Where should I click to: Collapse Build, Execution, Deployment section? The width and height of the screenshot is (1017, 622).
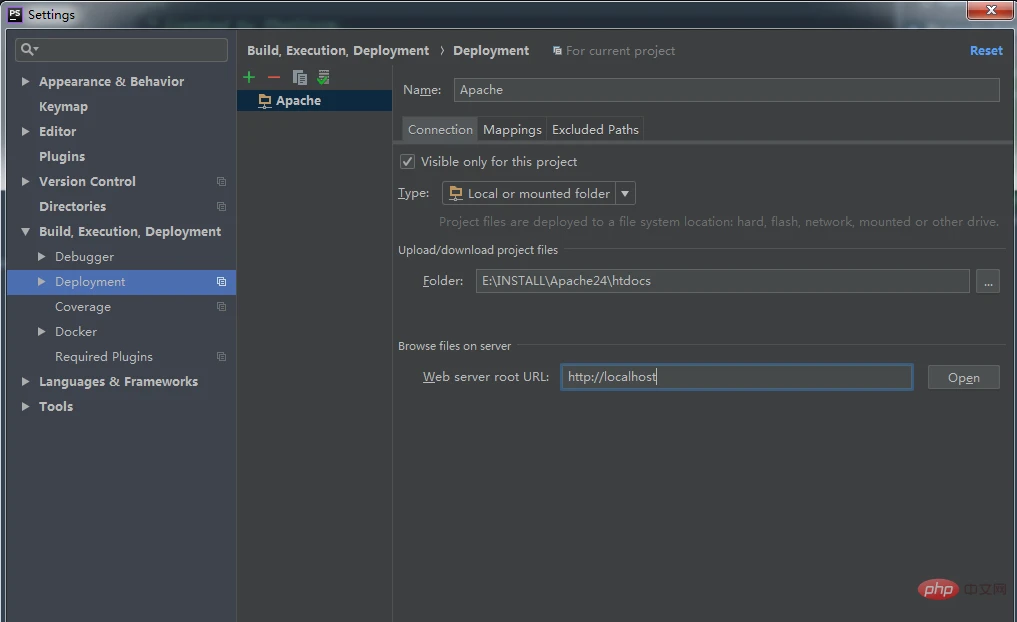click(25, 231)
